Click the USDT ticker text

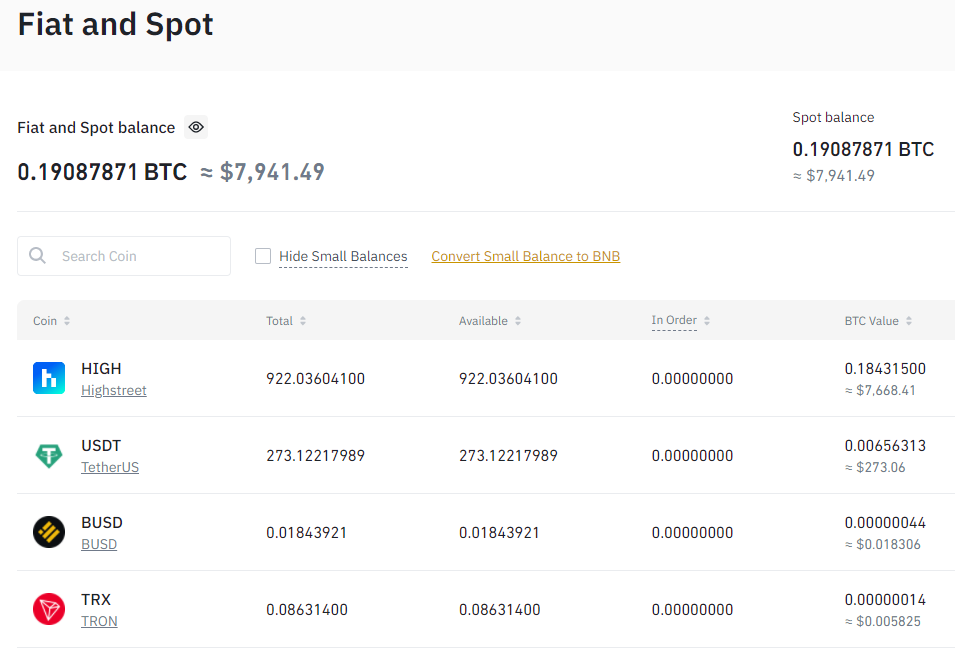tap(101, 446)
